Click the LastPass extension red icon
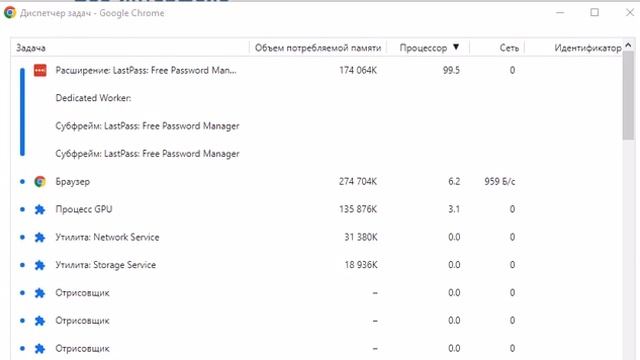Viewport: 640px width, 360px height. [x=40, y=70]
